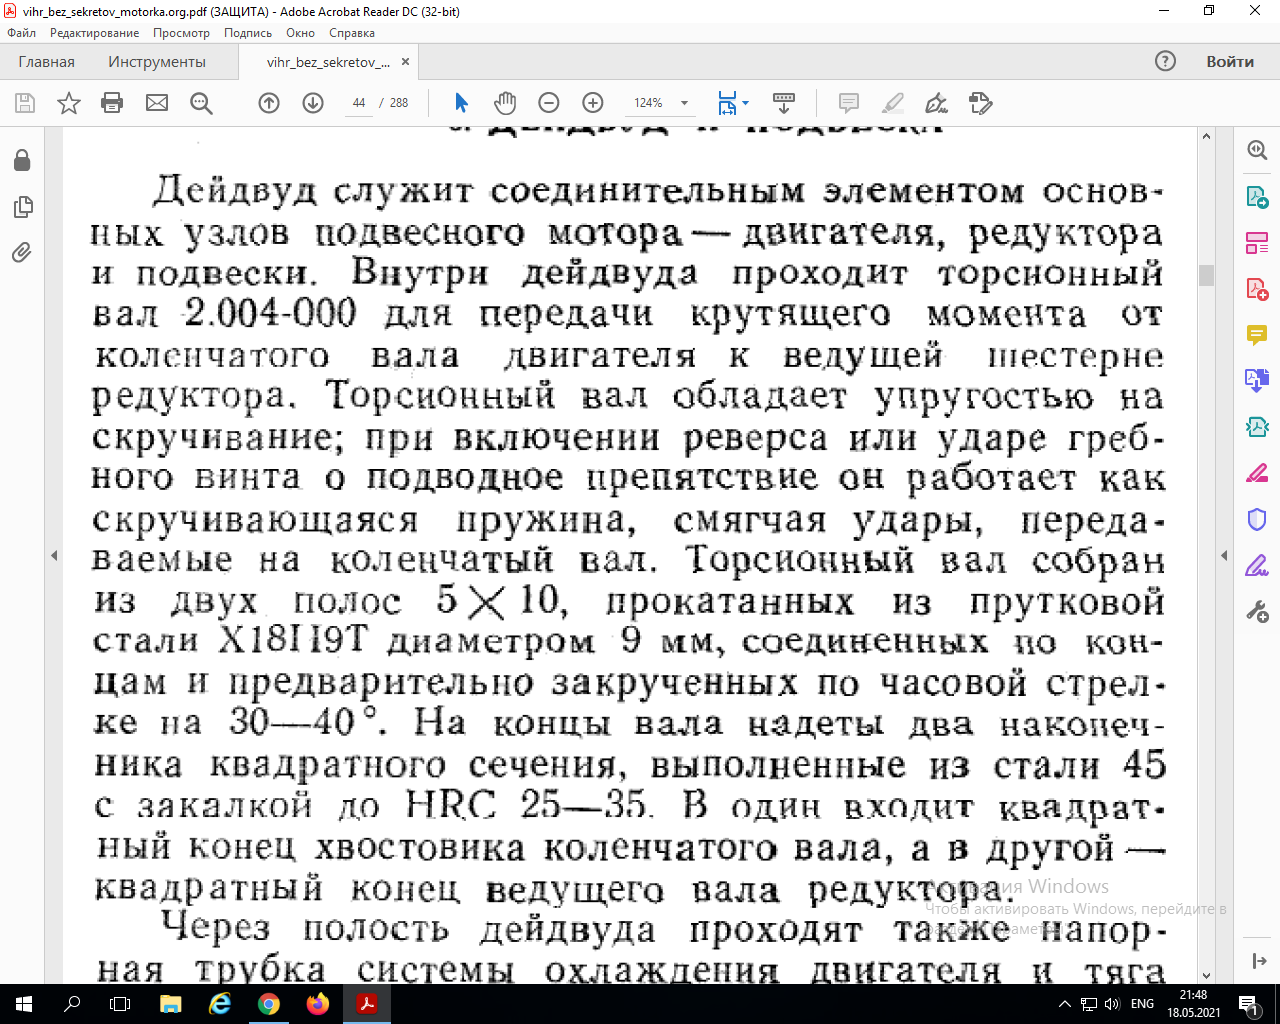Open the Редактирование menu
Viewport: 1280px width, 1024px height.
pyautogui.click(x=95, y=33)
